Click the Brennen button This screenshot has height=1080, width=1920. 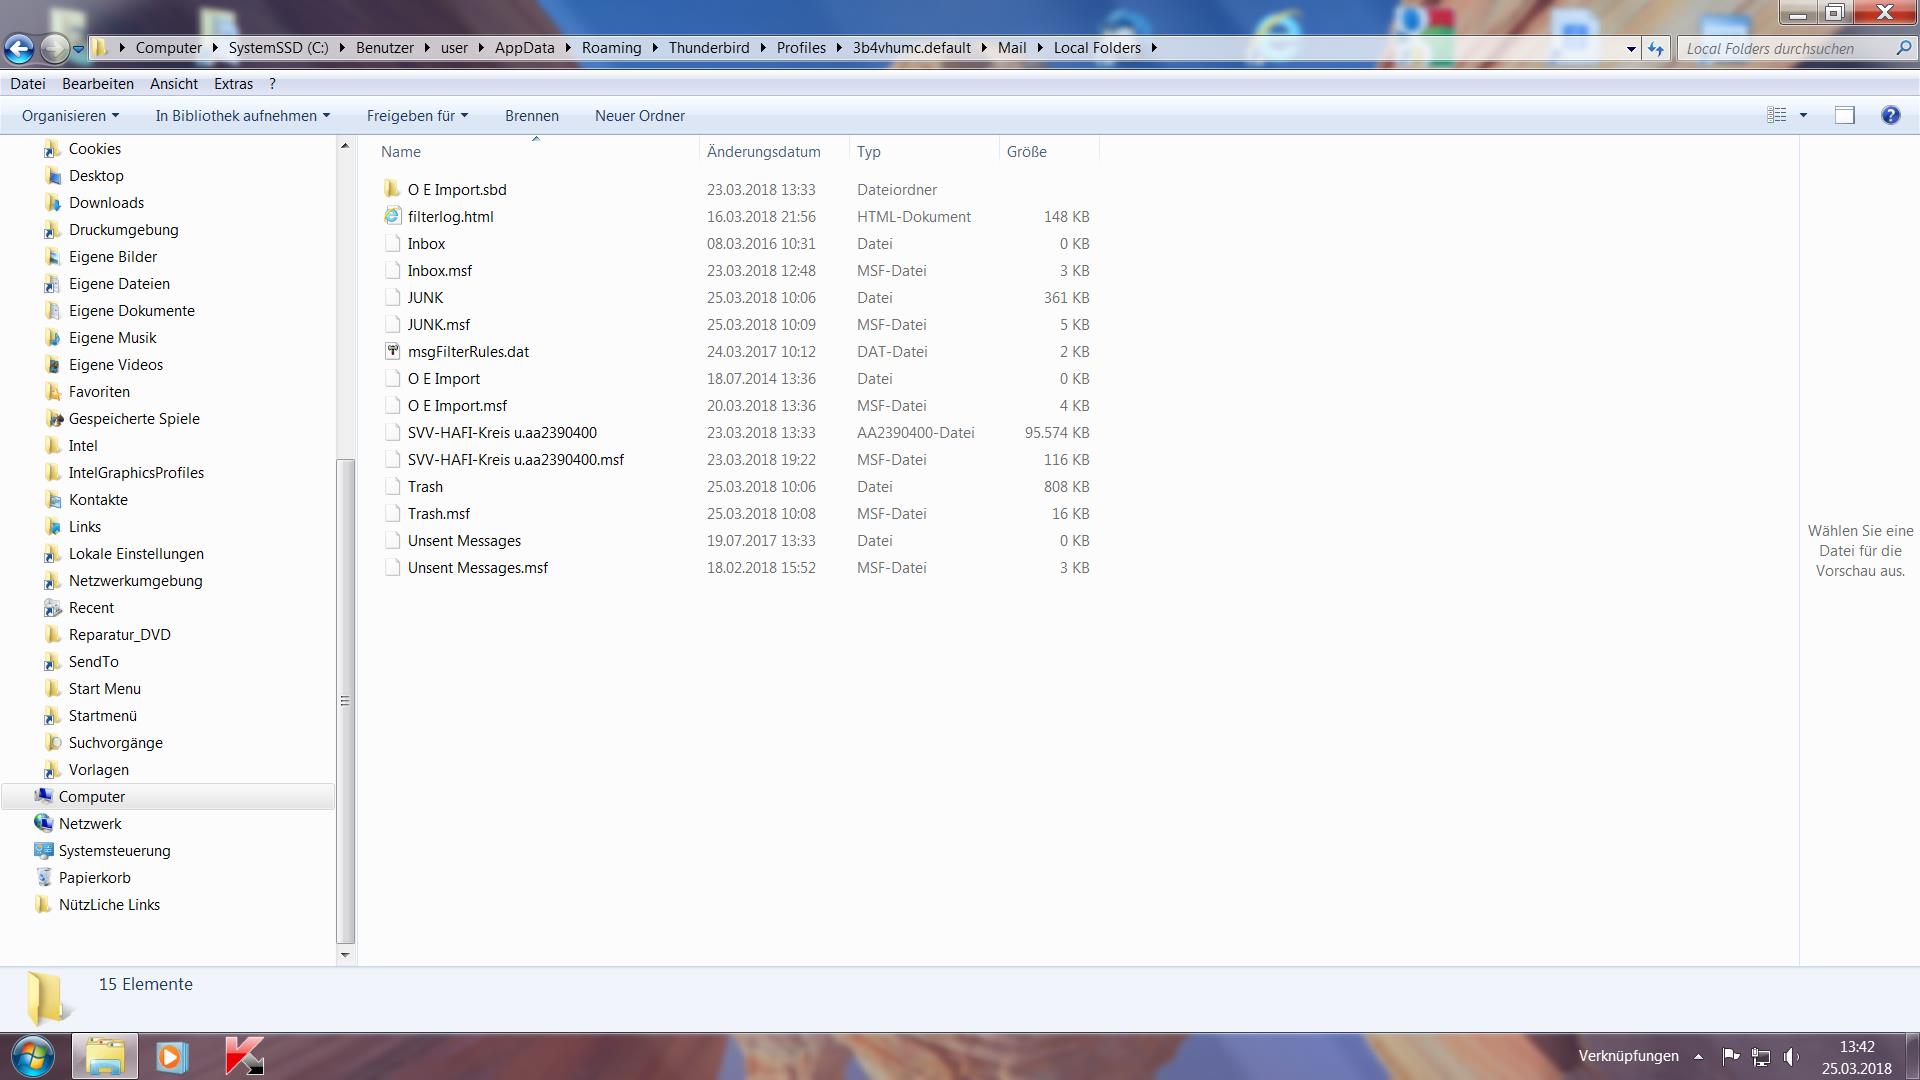tap(532, 116)
